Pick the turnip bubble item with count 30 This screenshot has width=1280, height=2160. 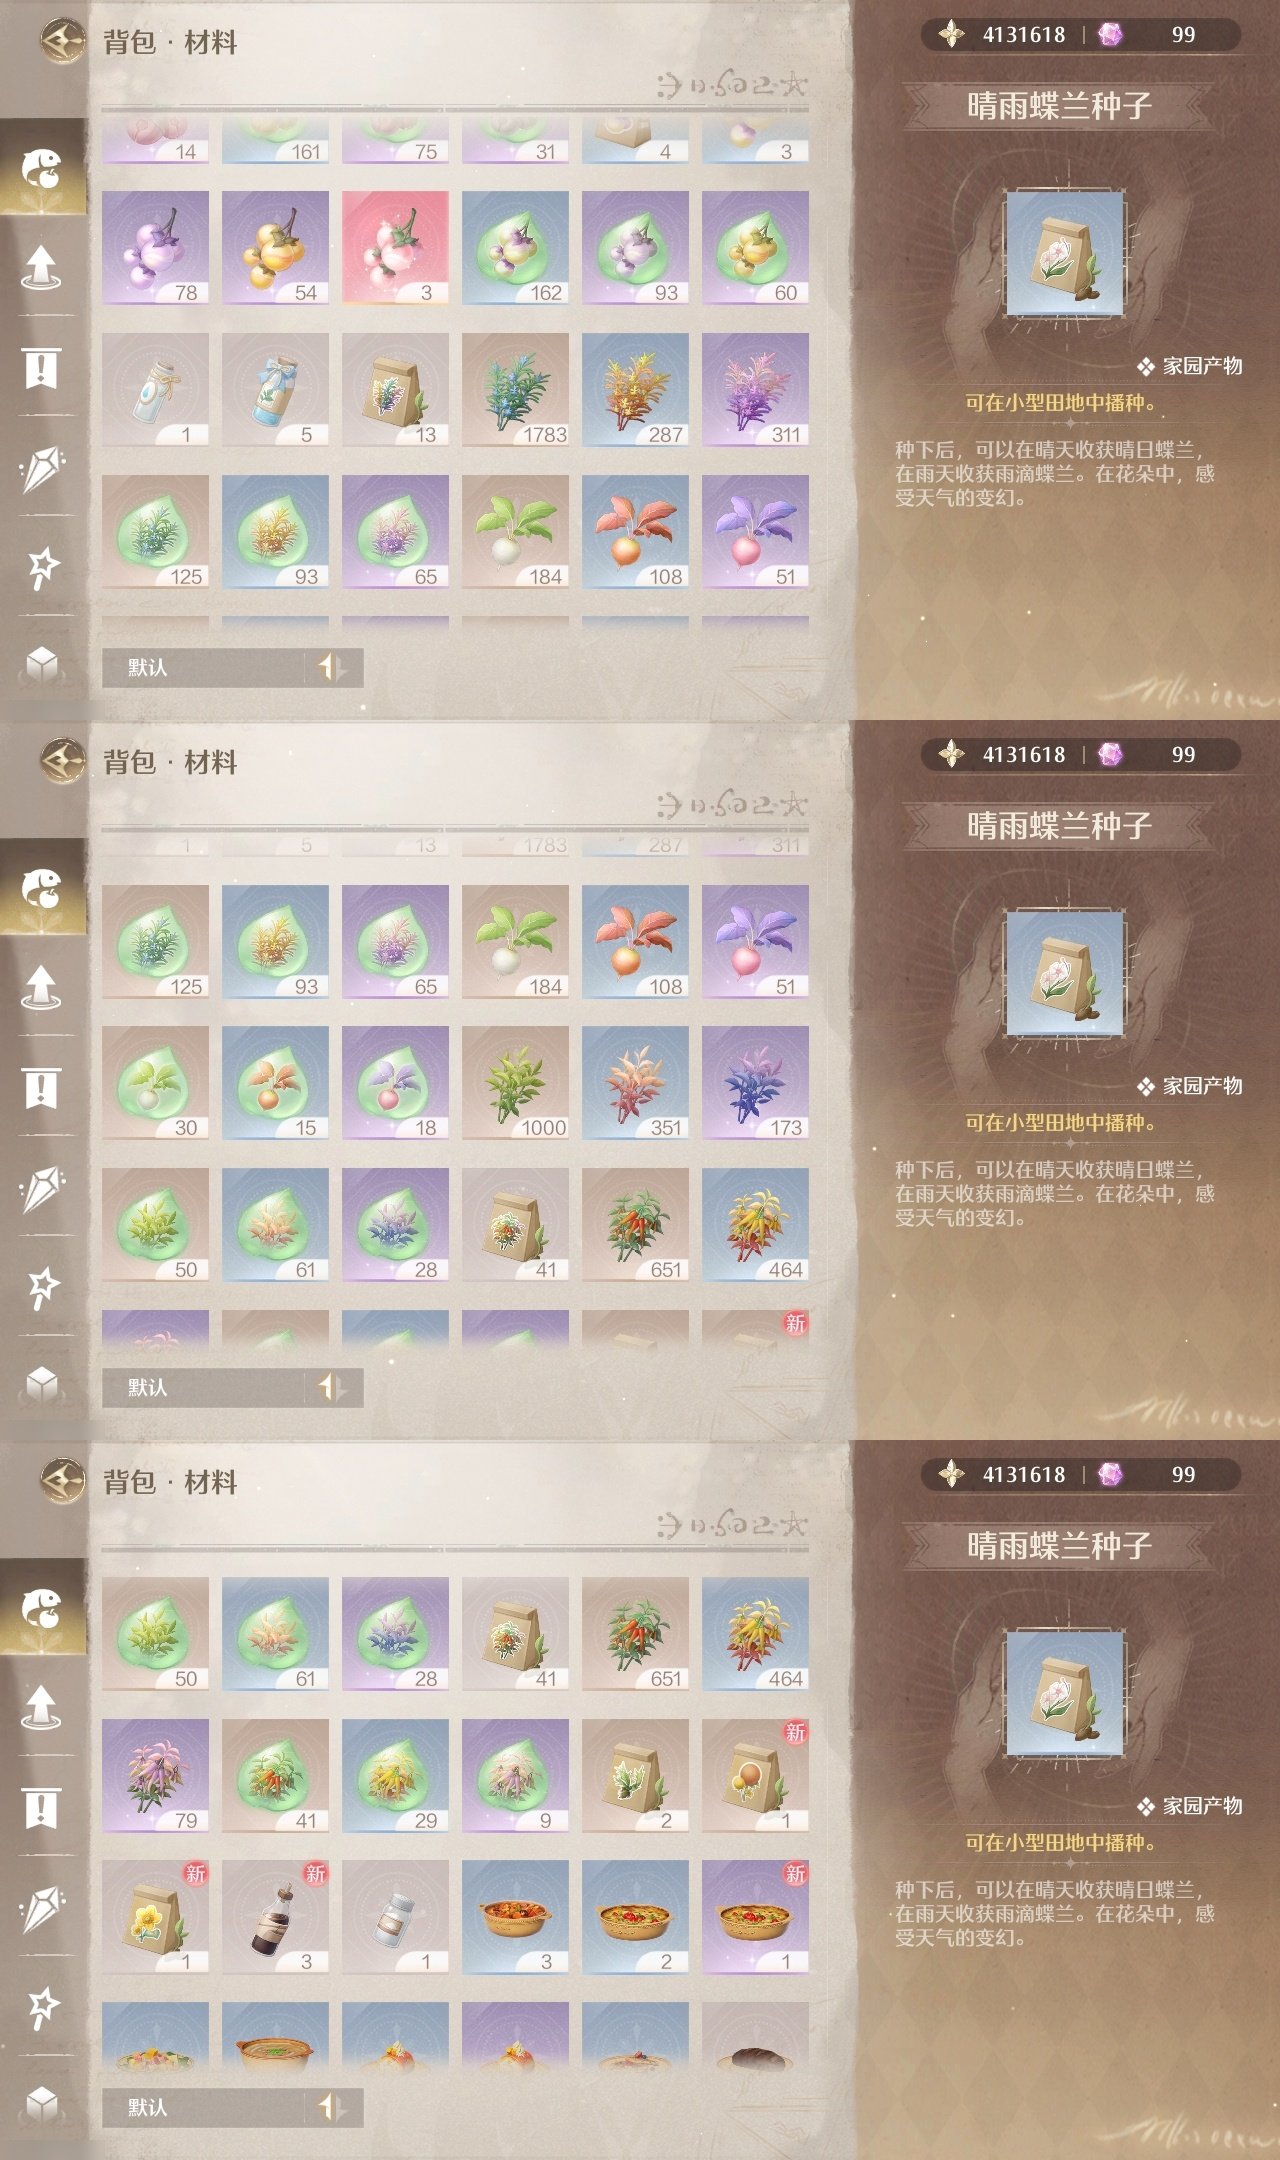point(155,1083)
